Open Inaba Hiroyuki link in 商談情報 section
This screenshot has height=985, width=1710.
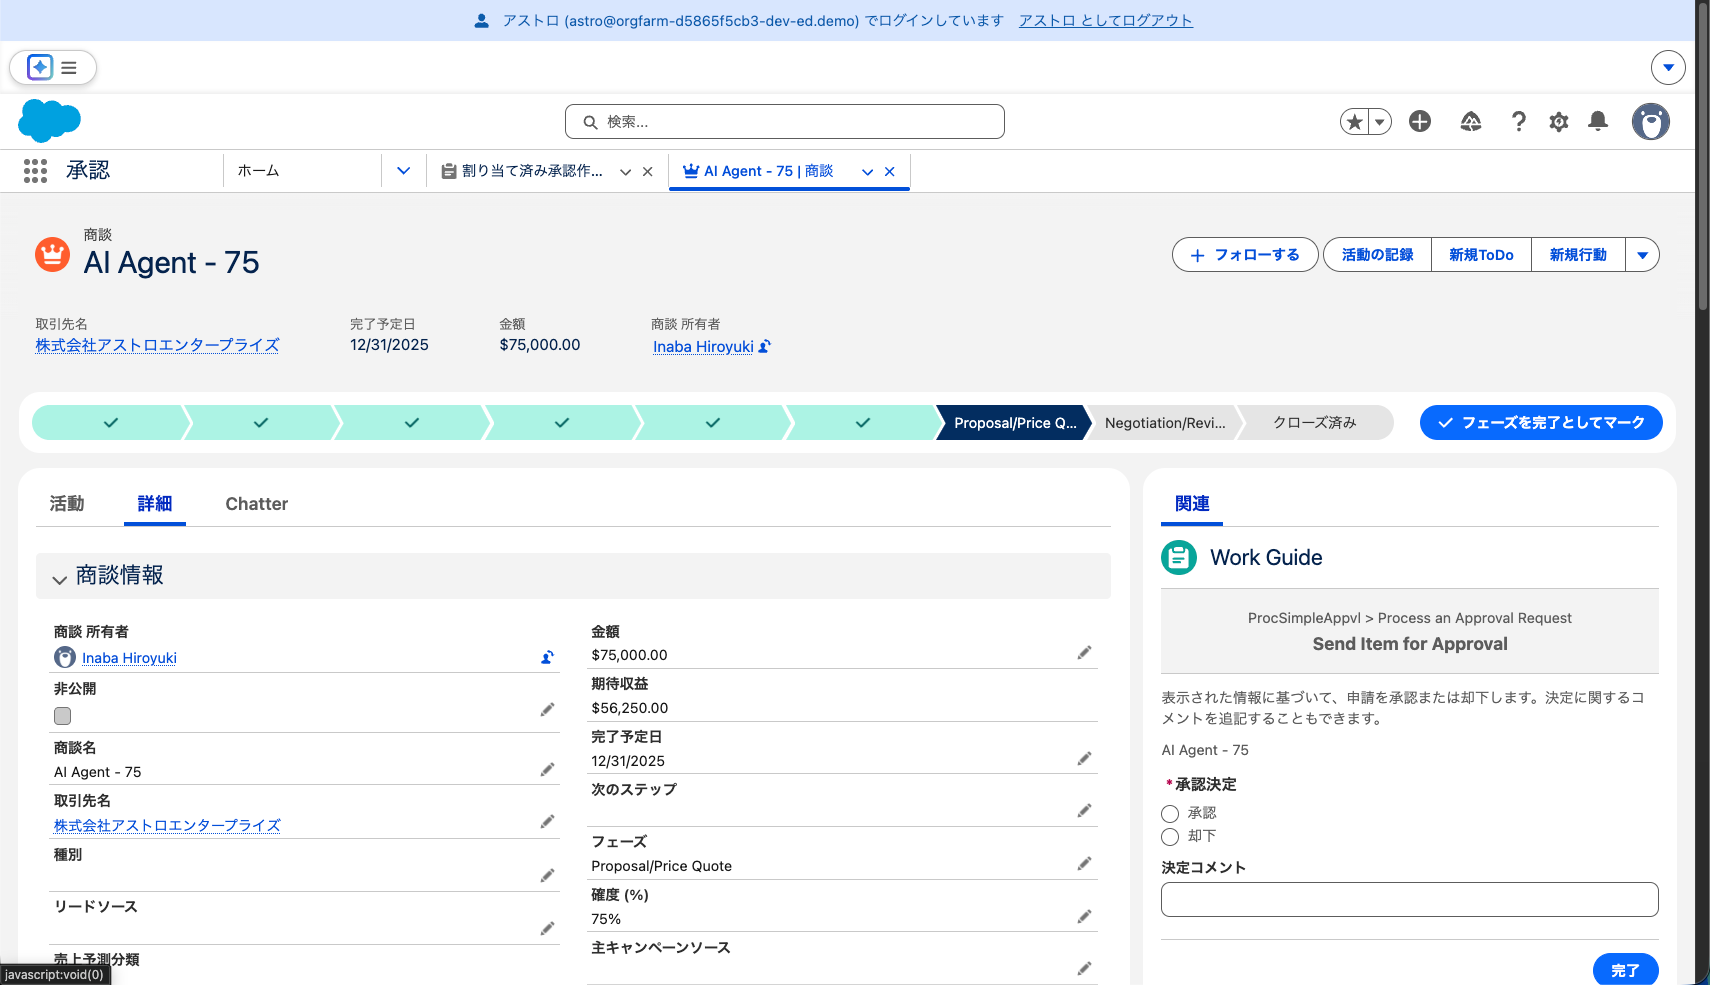129,658
